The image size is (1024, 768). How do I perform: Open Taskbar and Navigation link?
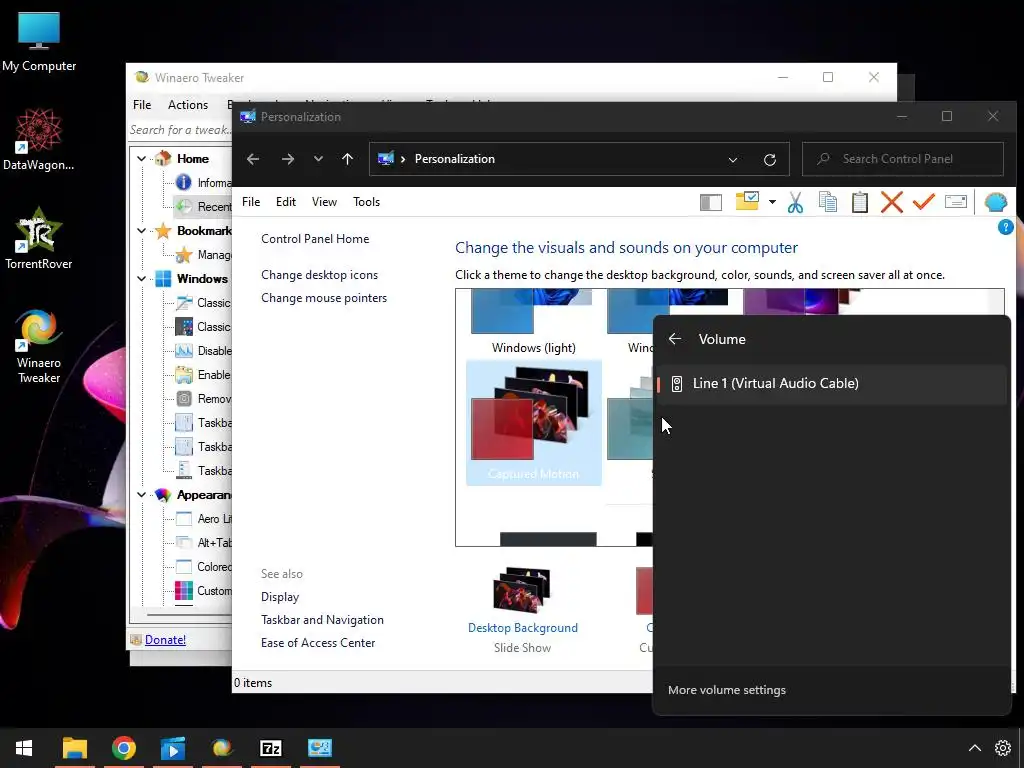[x=322, y=620]
